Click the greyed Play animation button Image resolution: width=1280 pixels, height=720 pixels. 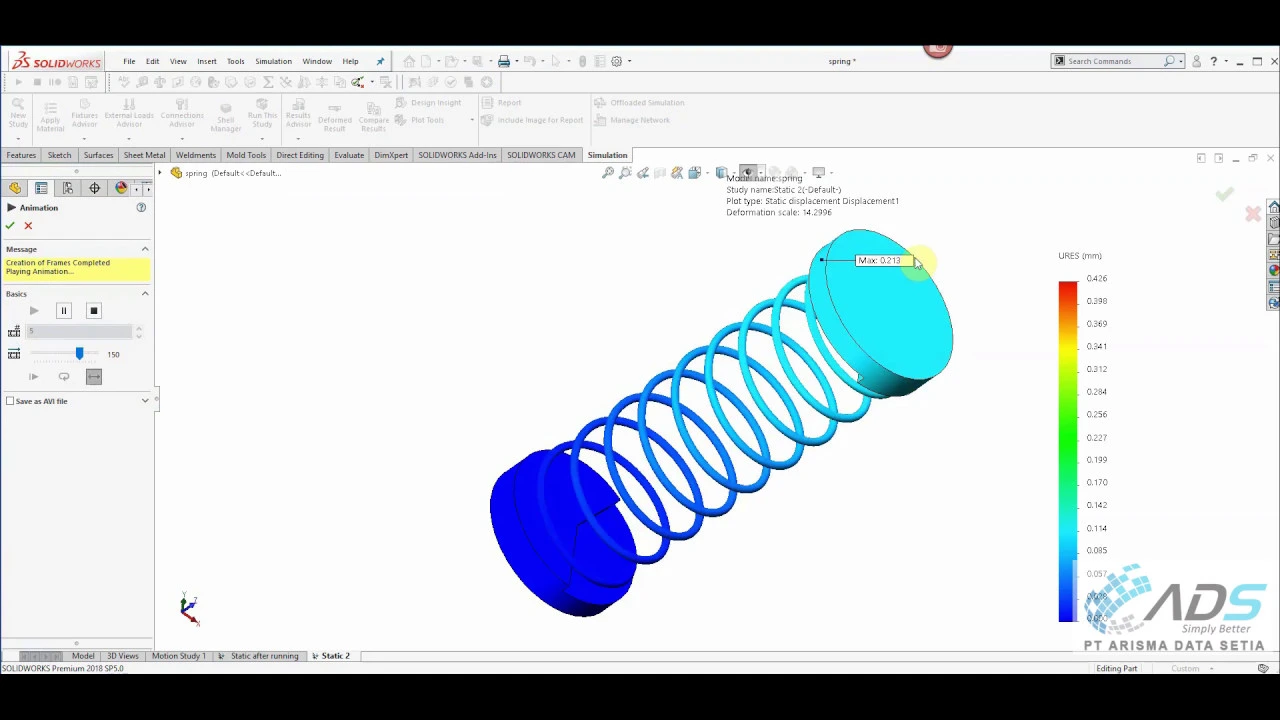(x=33, y=311)
